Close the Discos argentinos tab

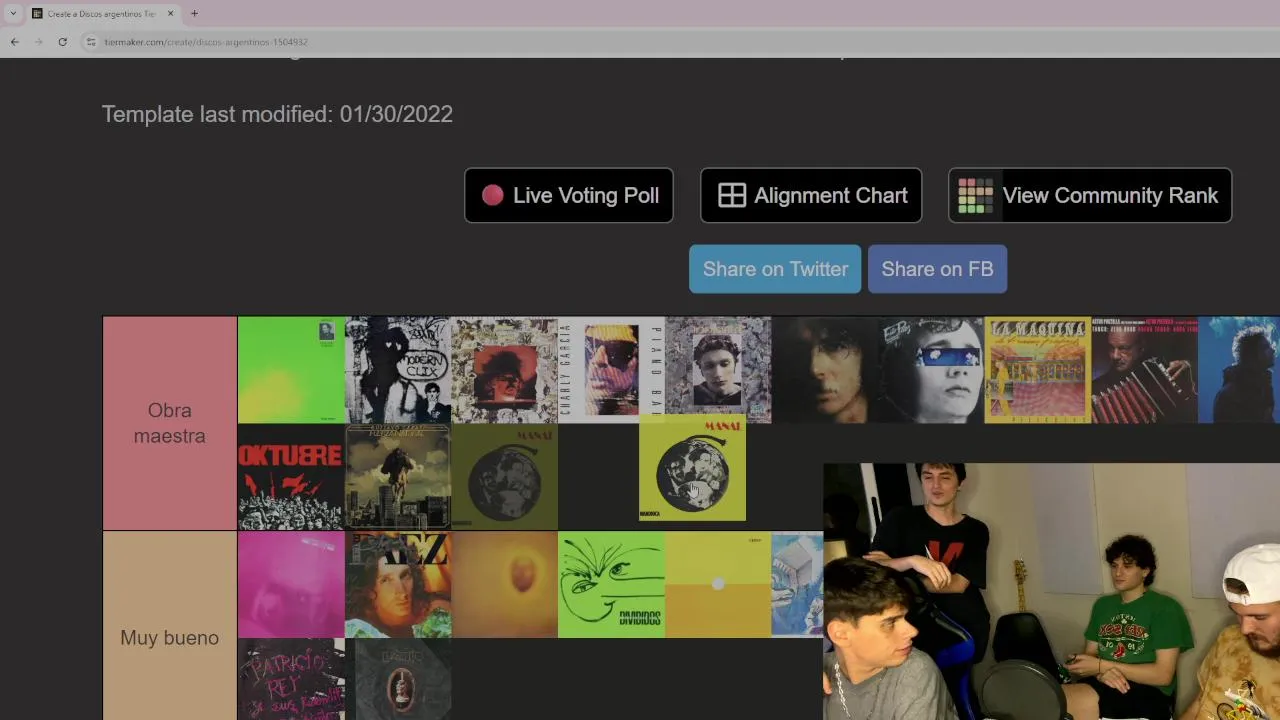pos(170,14)
